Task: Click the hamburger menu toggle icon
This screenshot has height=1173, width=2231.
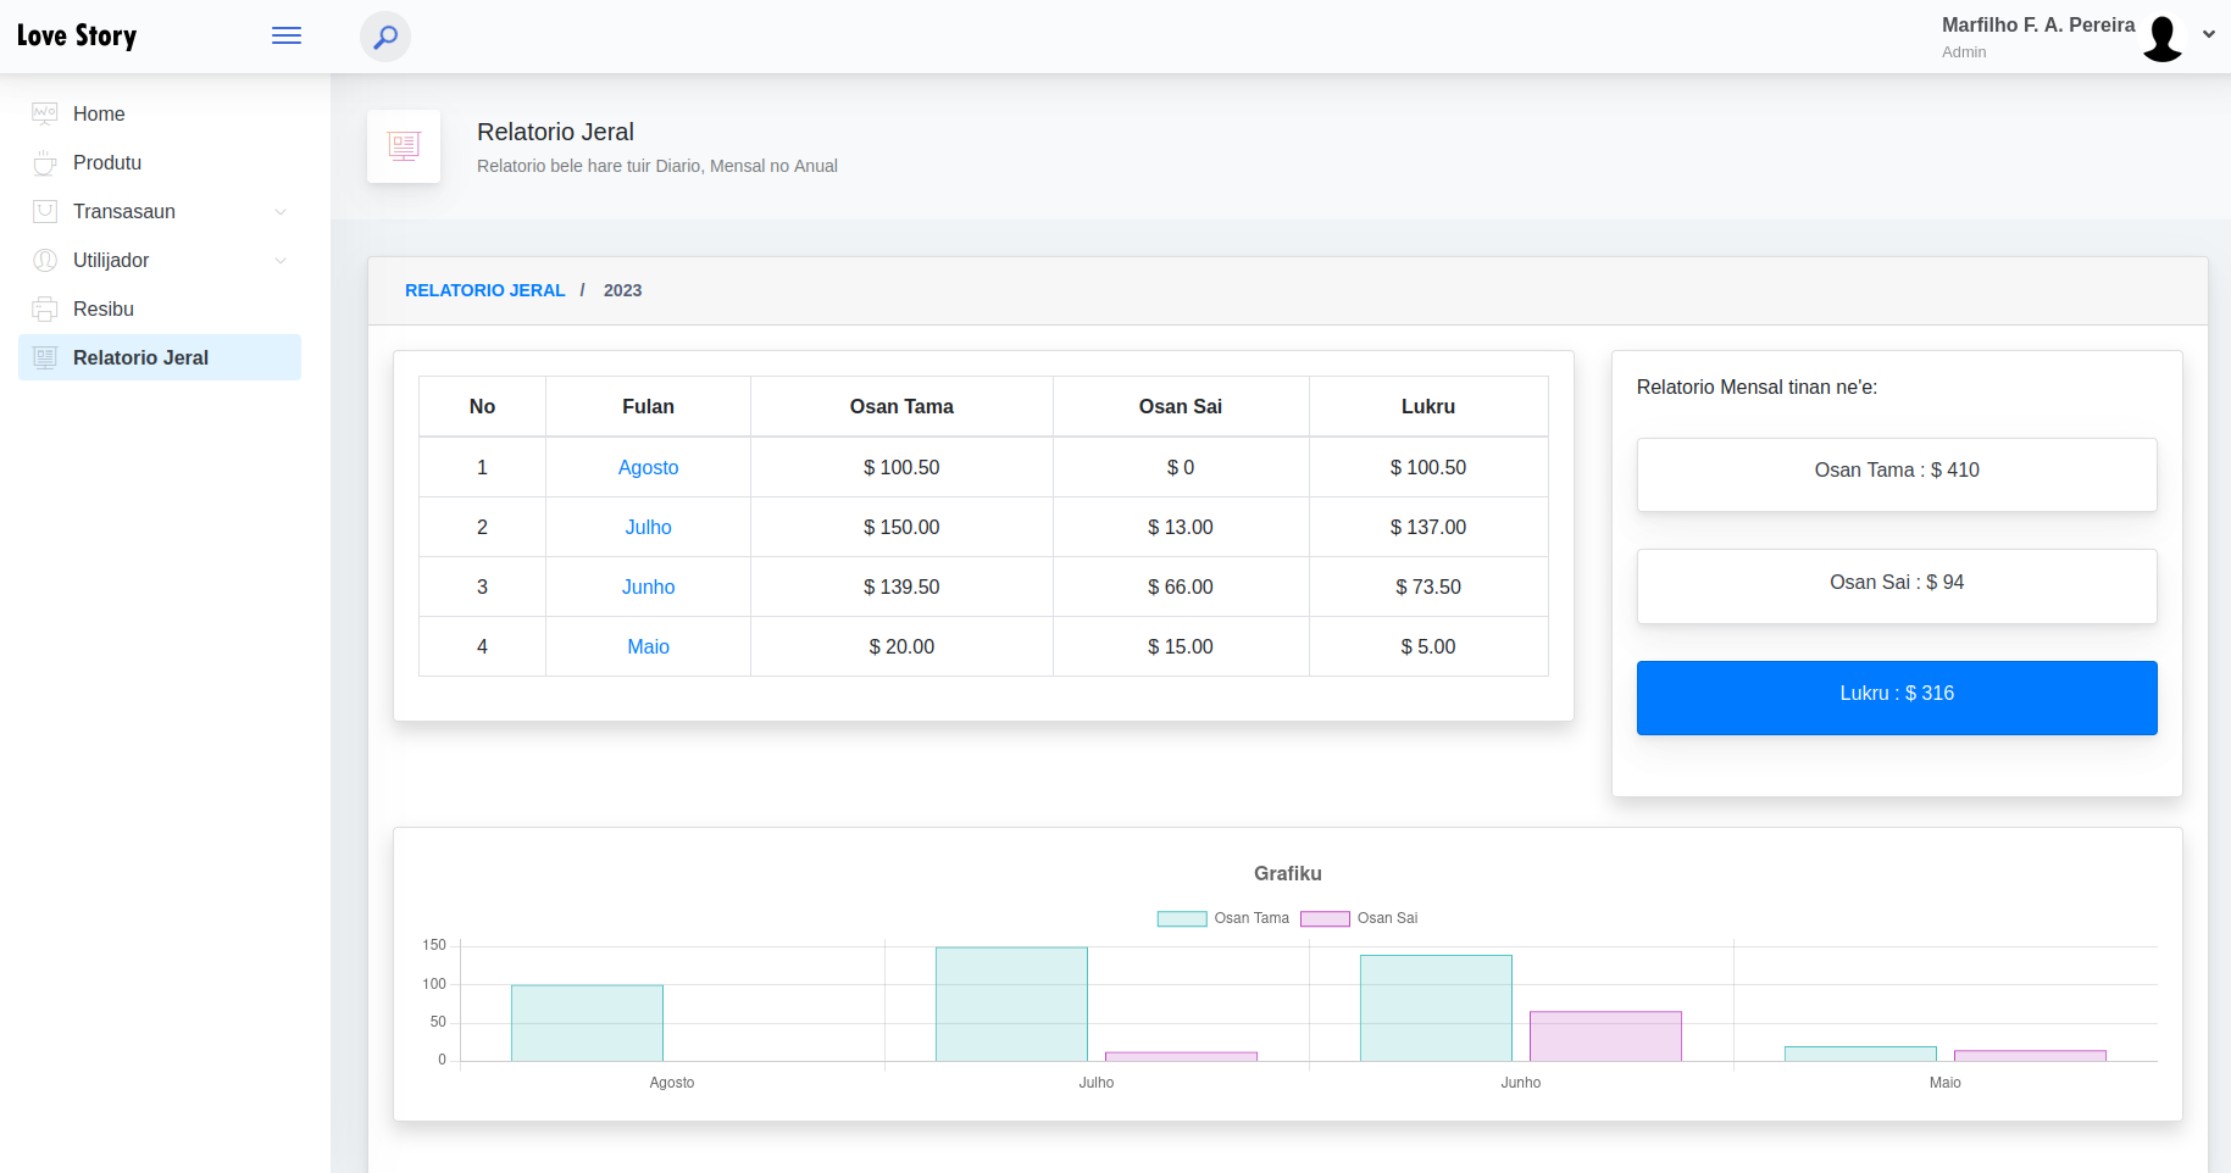Action: point(286,36)
